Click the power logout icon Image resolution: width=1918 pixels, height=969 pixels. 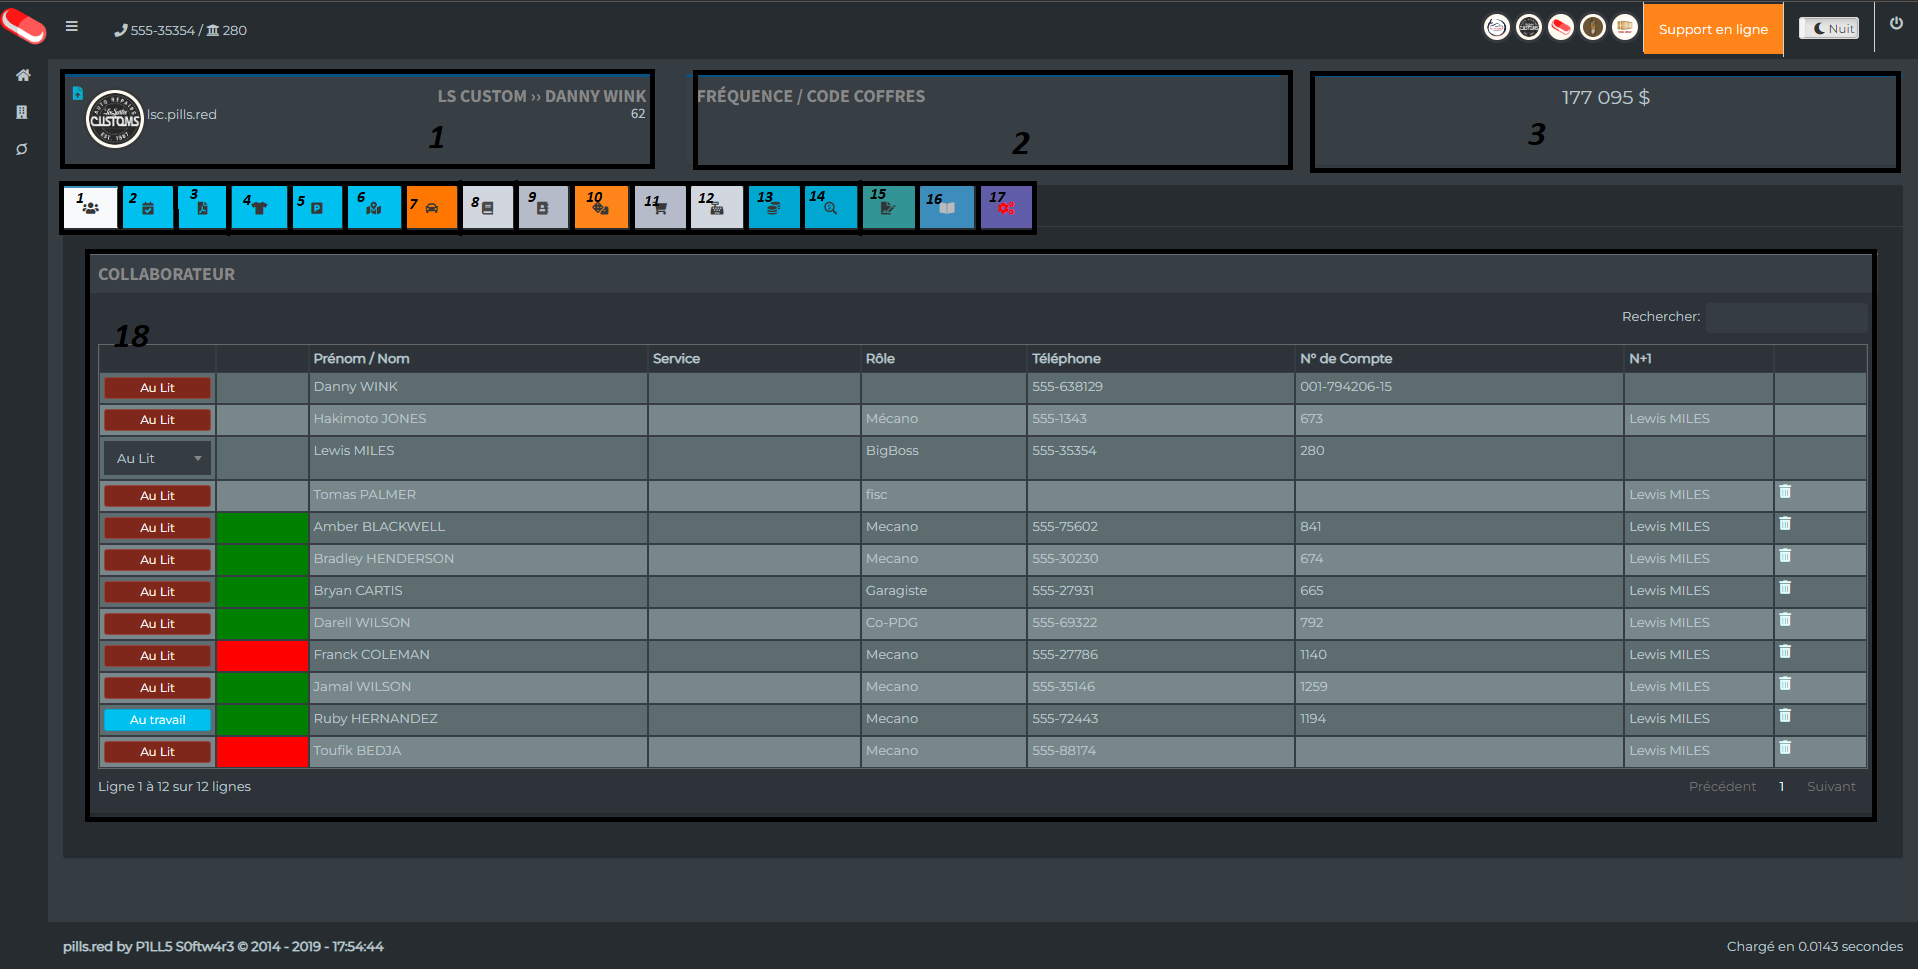coord(1896,24)
